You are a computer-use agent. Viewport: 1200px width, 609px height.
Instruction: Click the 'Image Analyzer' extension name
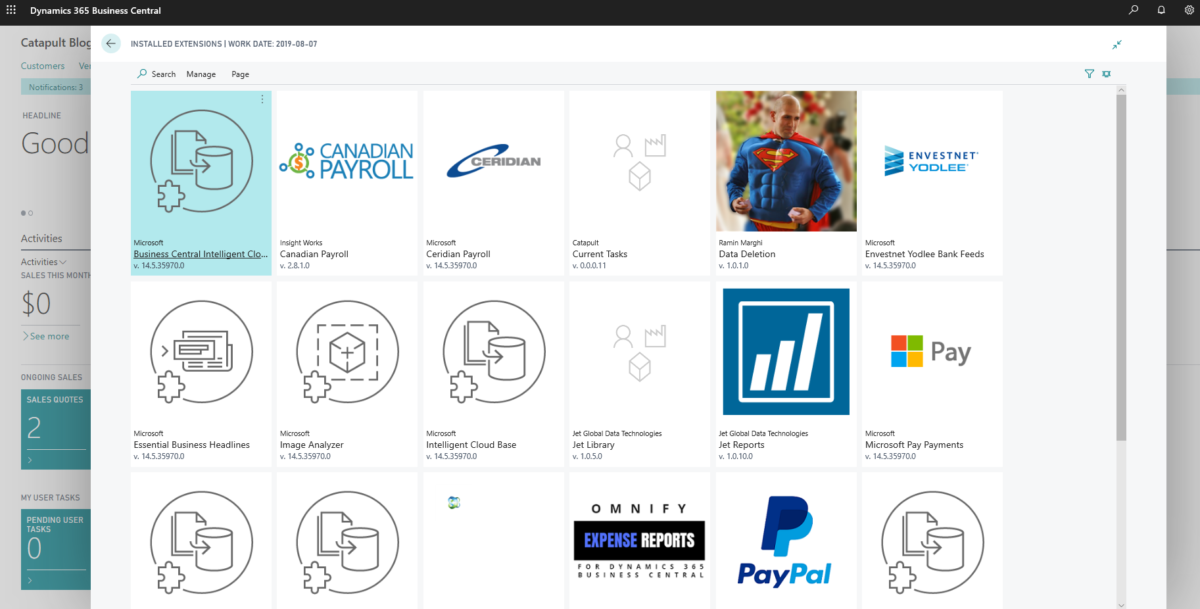311,445
